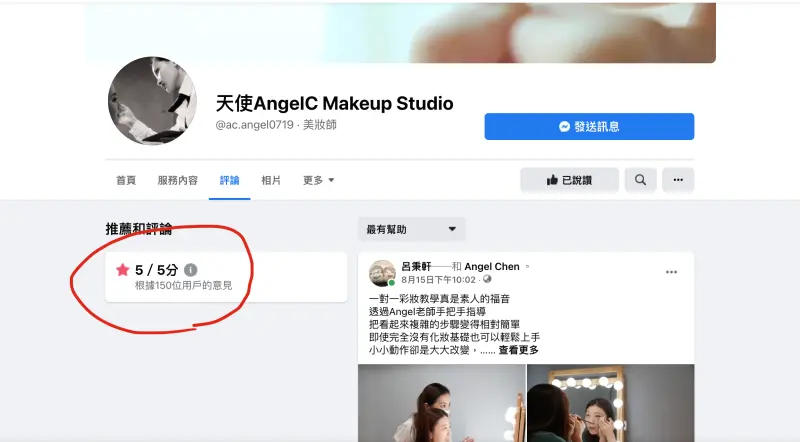Open the 相片 tab
The height and width of the screenshot is (442, 800).
click(x=271, y=180)
